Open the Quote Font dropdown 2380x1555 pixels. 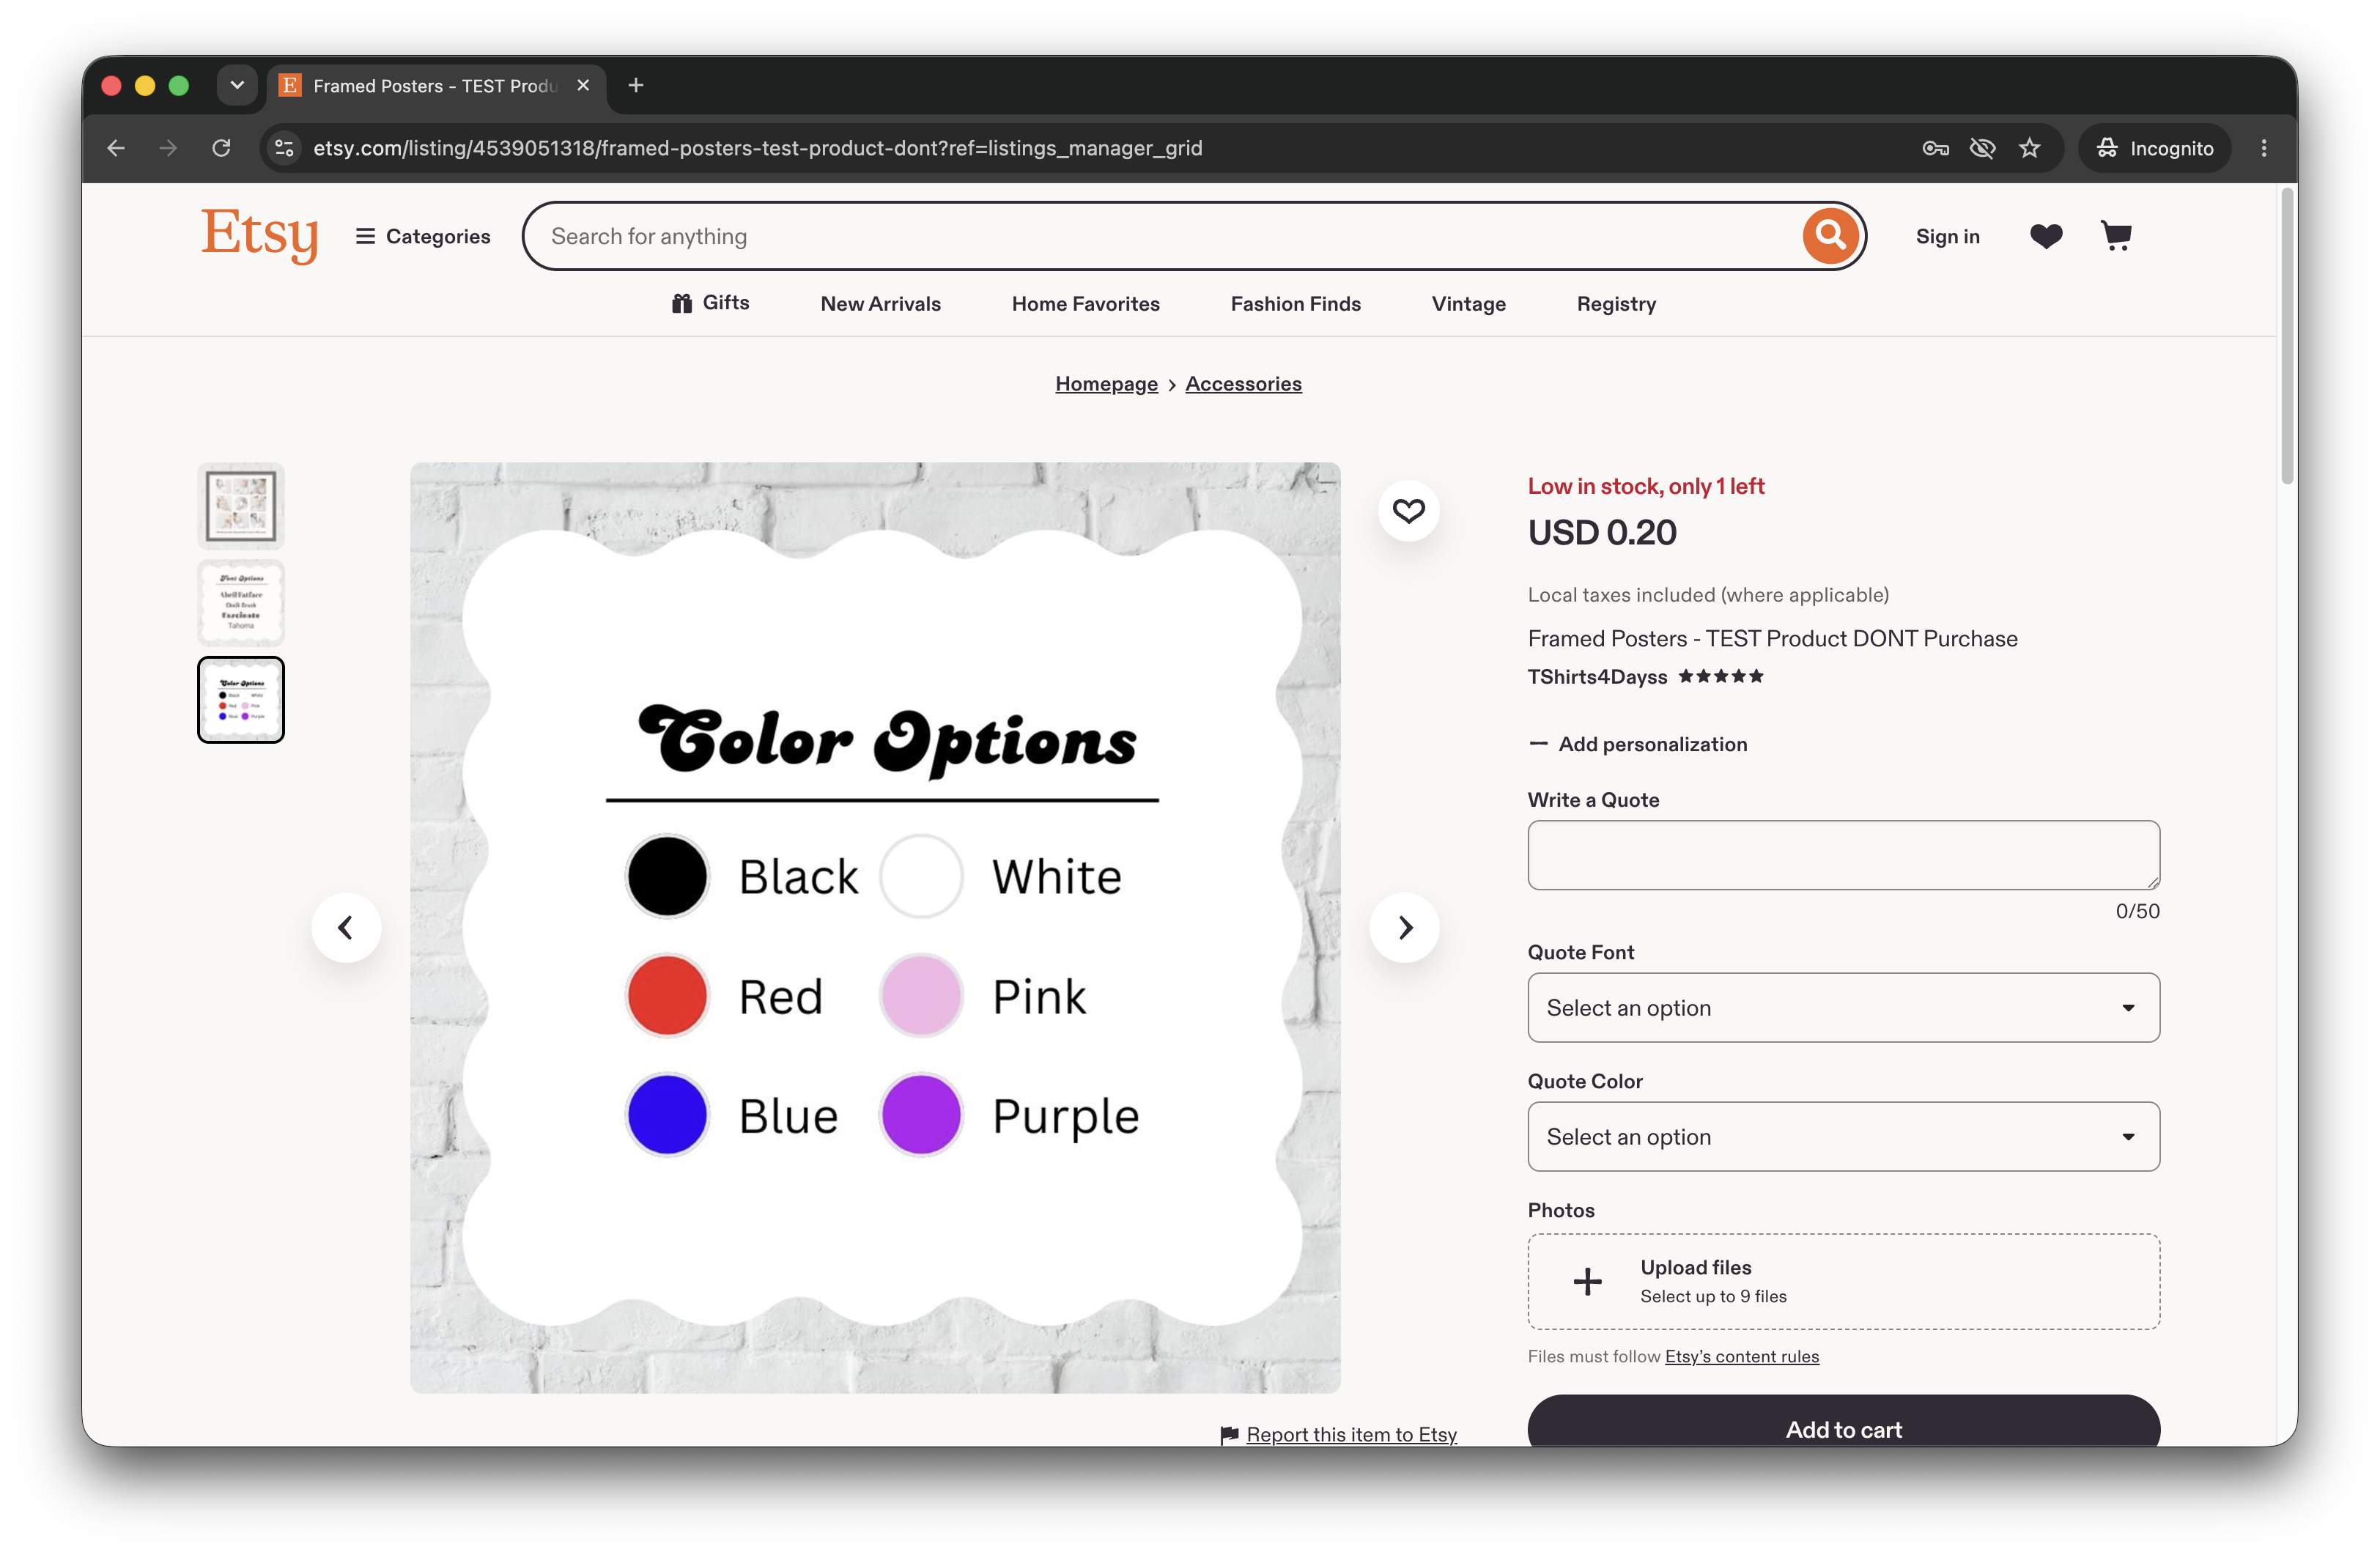pyautogui.click(x=1843, y=1007)
